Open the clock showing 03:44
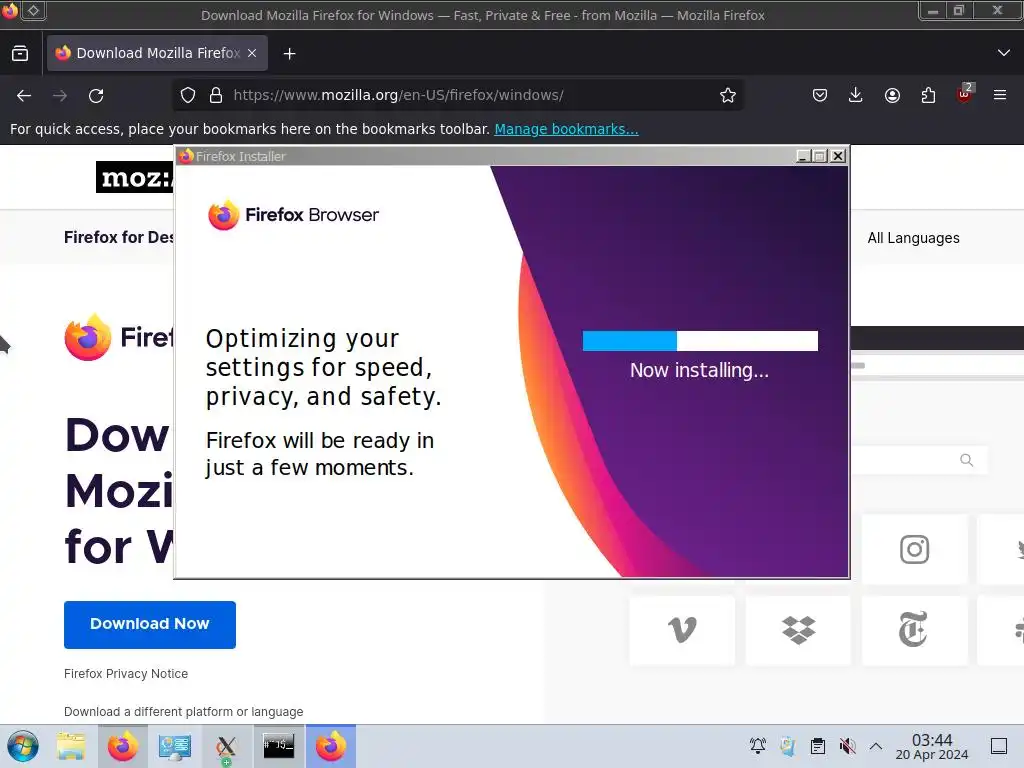 [x=932, y=747]
